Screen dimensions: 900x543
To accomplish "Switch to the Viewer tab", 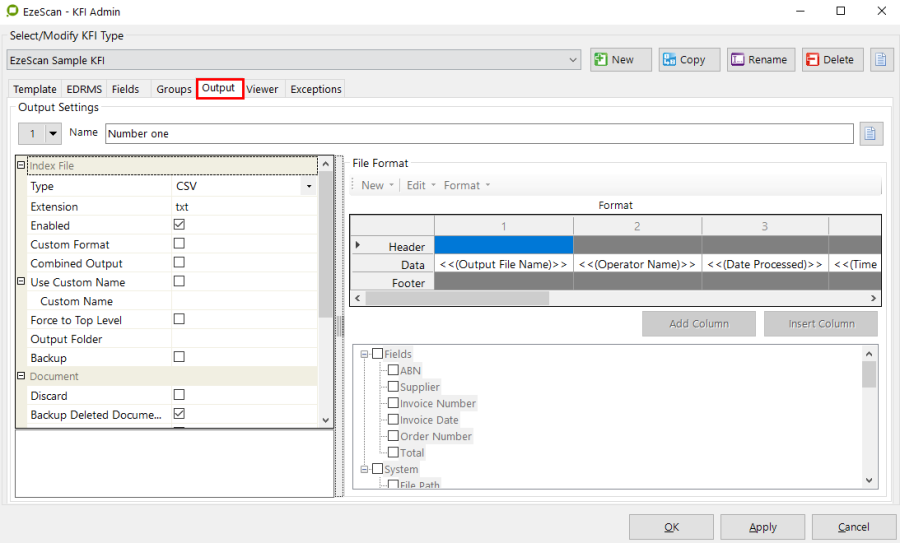I will click(262, 89).
